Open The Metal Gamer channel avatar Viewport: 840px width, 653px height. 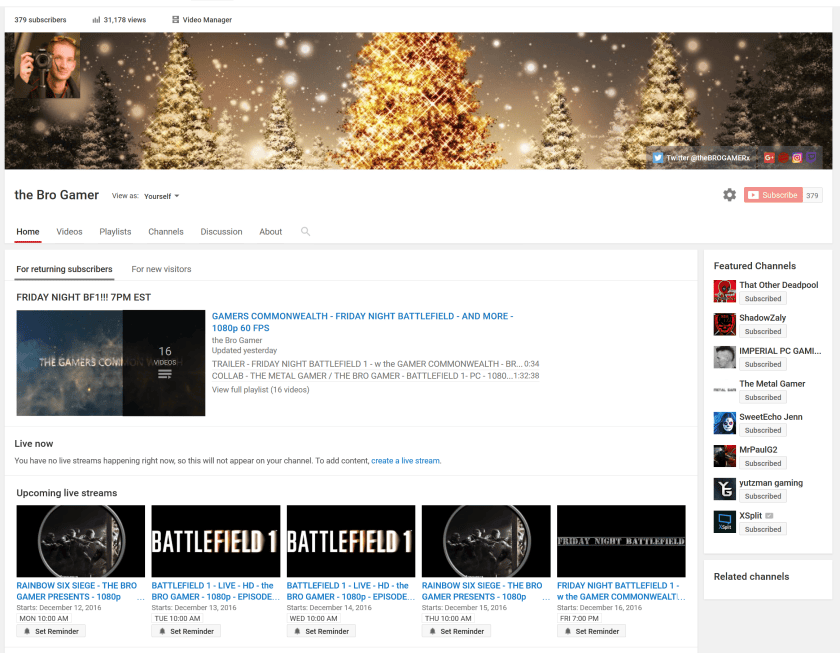(725, 390)
